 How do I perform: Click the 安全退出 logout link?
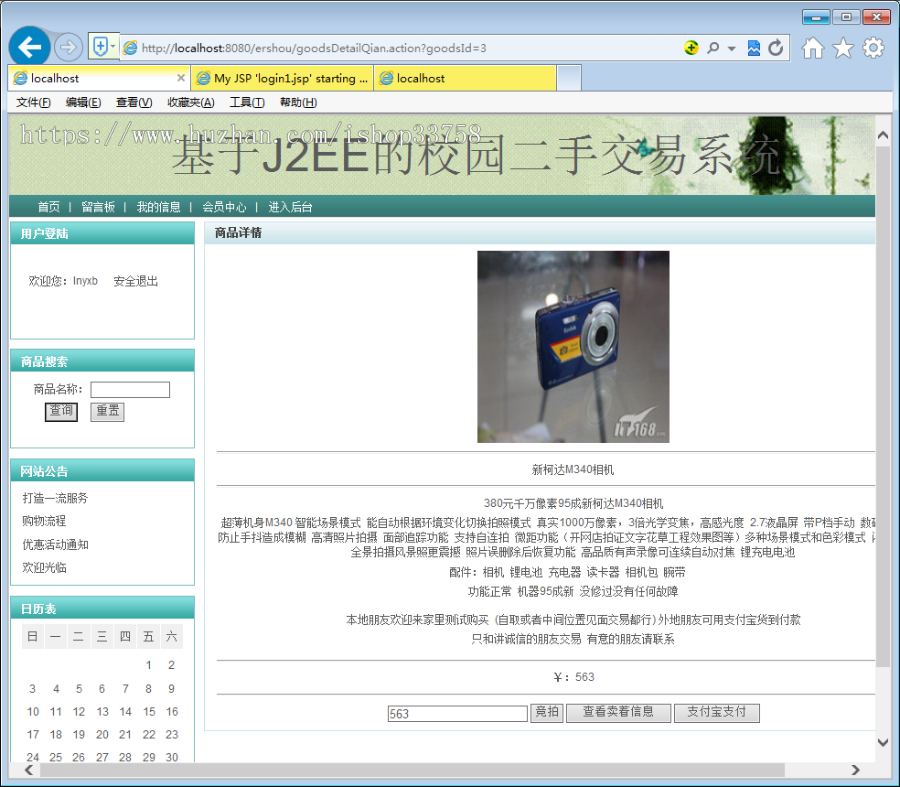click(134, 280)
